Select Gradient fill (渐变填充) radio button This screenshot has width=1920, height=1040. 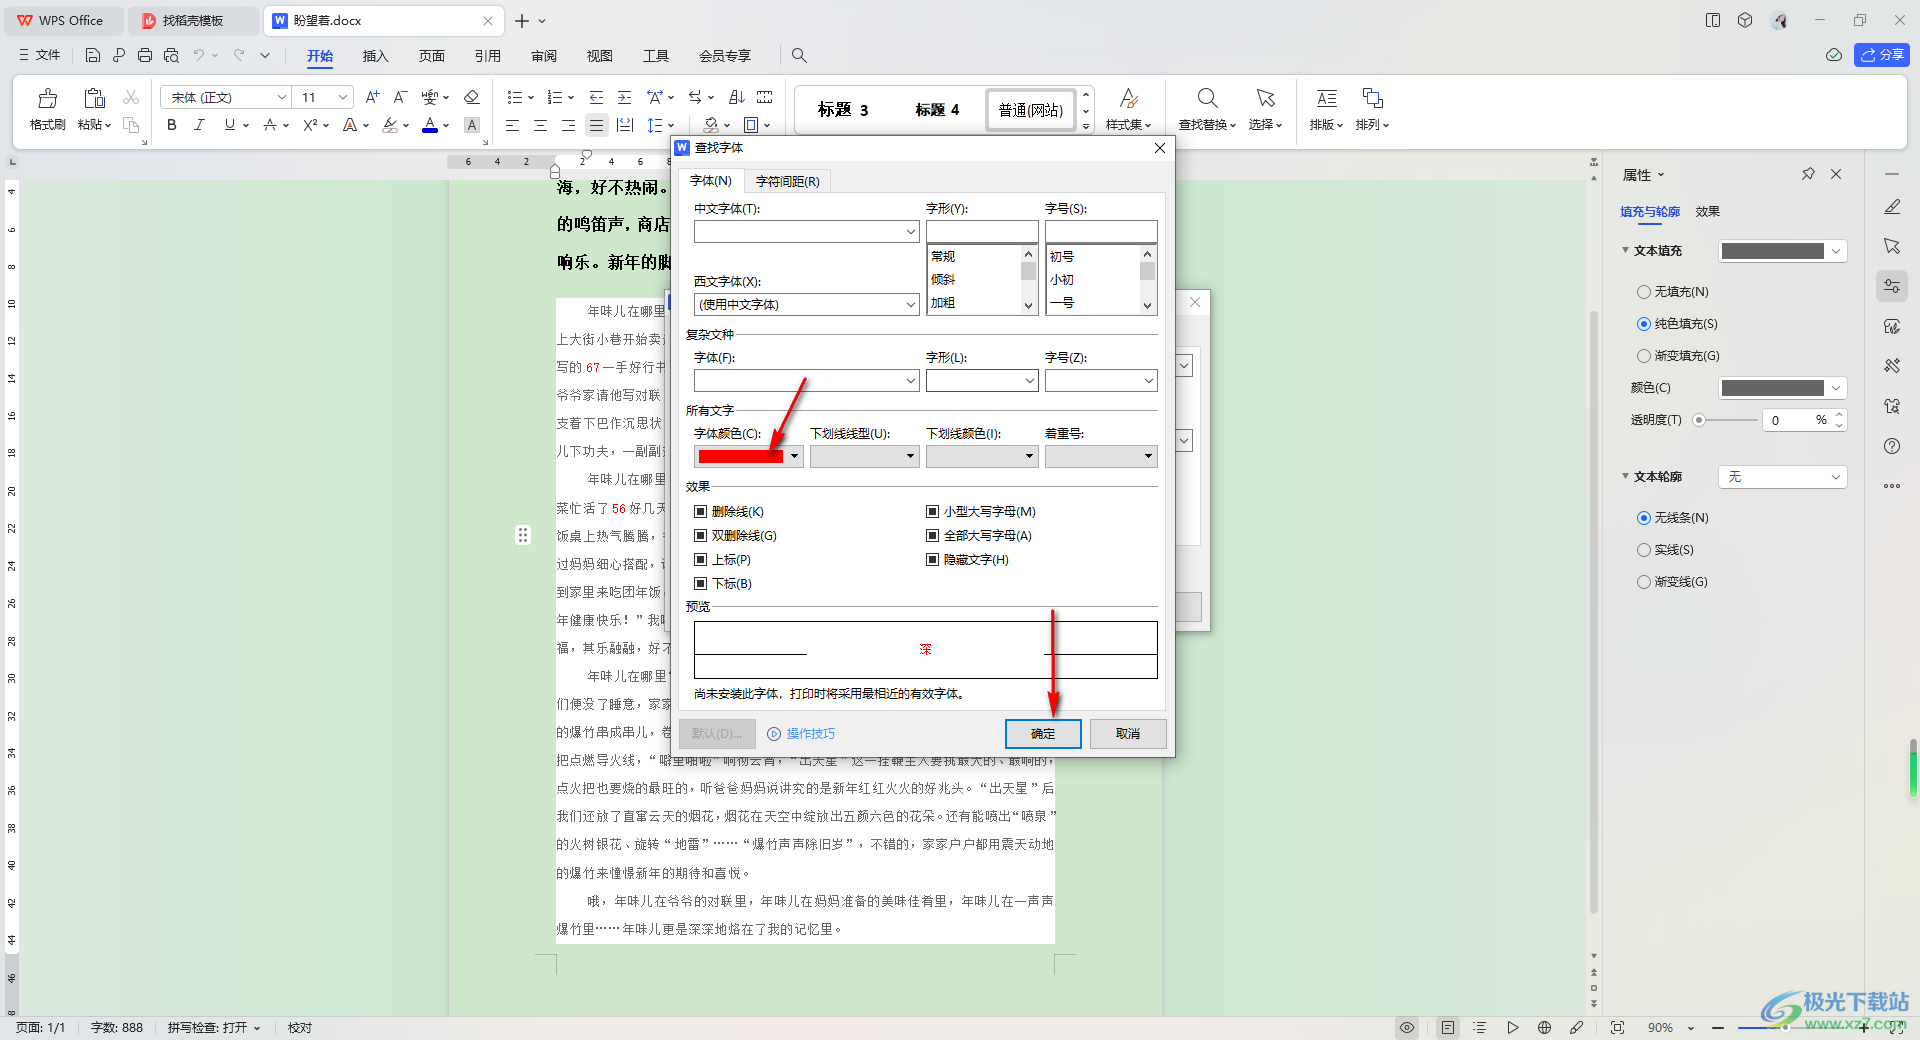click(1643, 356)
